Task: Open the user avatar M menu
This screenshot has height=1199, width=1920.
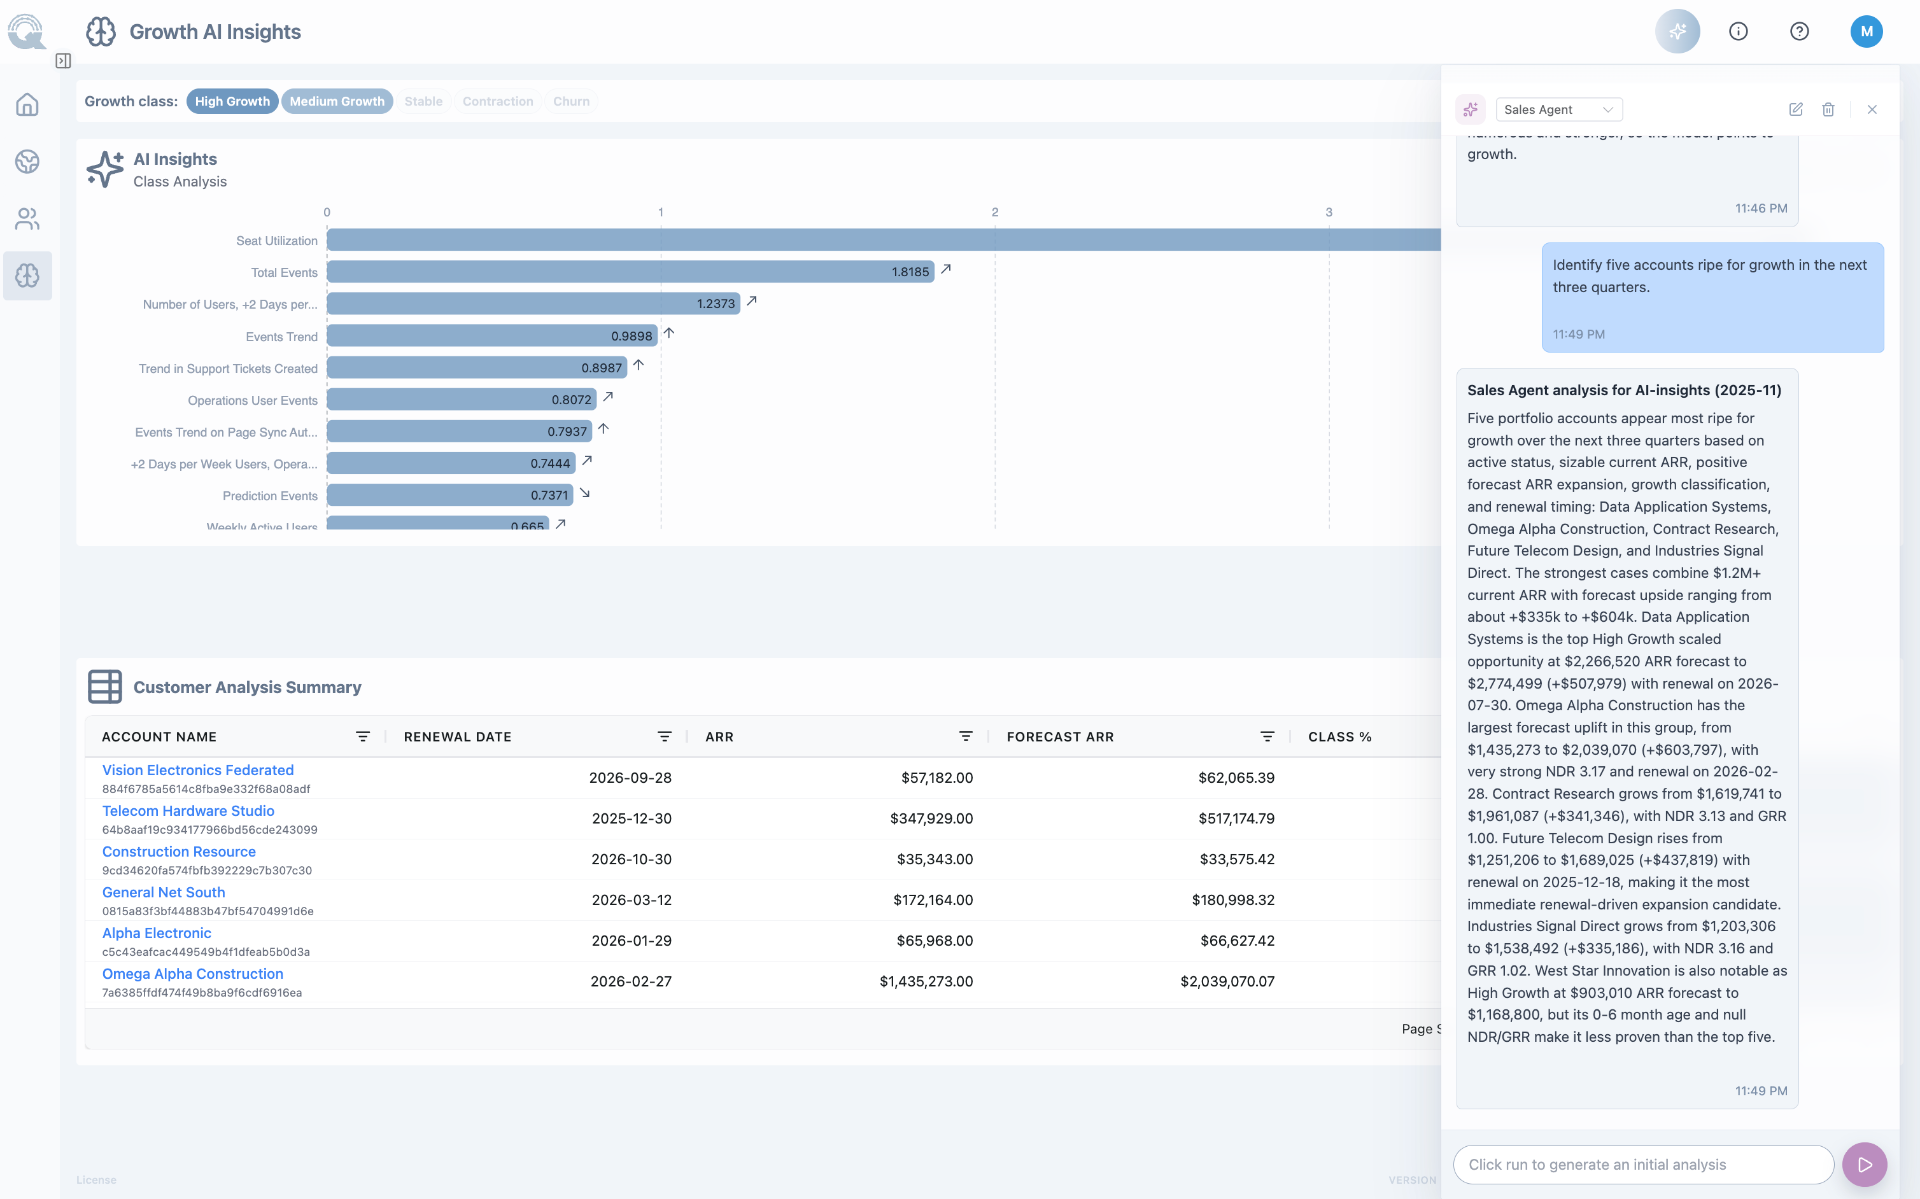Action: pyautogui.click(x=1866, y=31)
